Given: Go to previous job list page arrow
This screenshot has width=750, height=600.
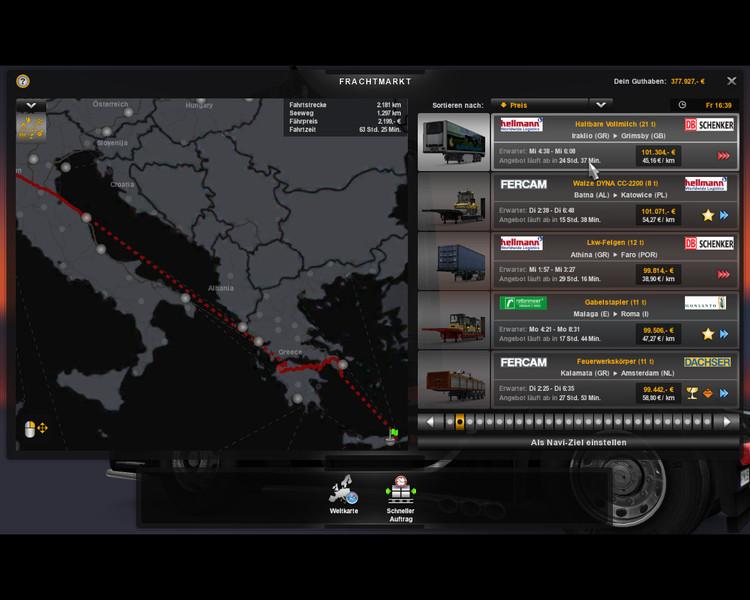Looking at the screenshot, I should [x=430, y=422].
